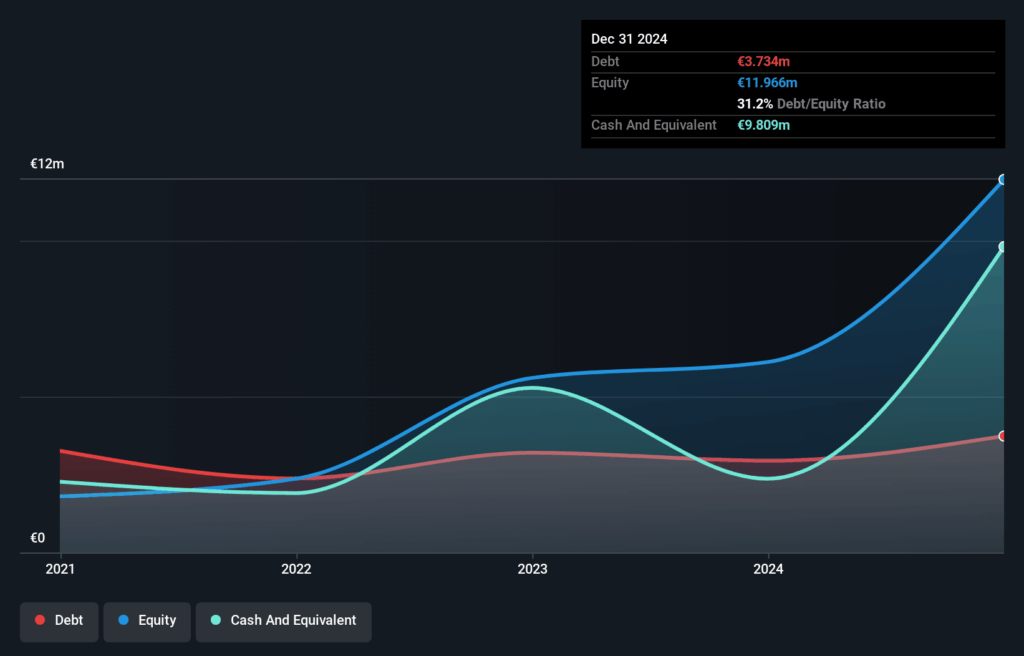
Task: Toggle Cash And Equivalent legend button
Action: pyautogui.click(x=283, y=621)
